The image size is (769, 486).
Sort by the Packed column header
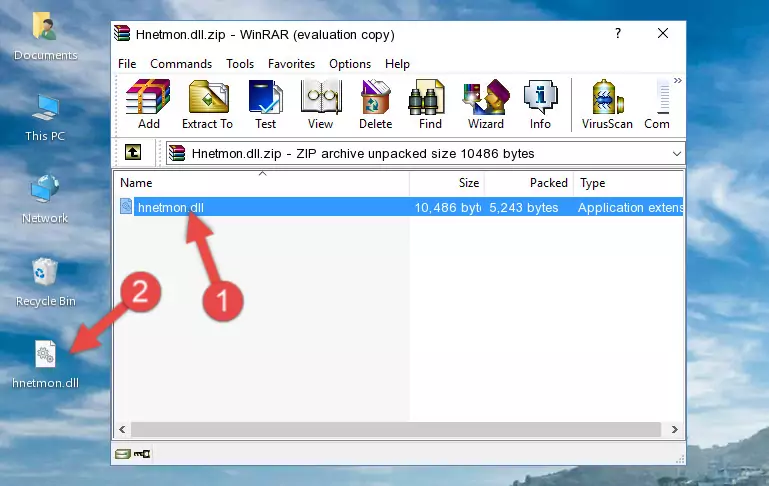529,183
